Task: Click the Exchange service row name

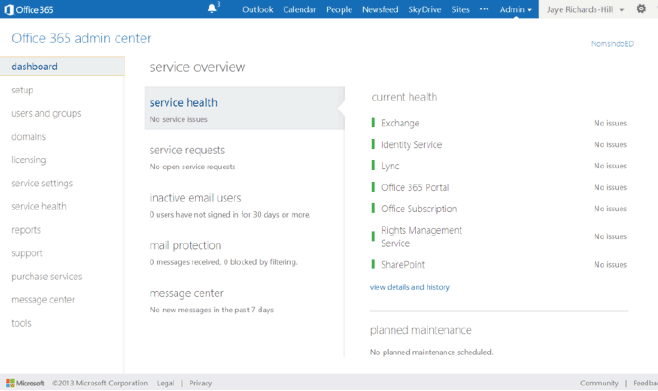Action: pyautogui.click(x=400, y=123)
